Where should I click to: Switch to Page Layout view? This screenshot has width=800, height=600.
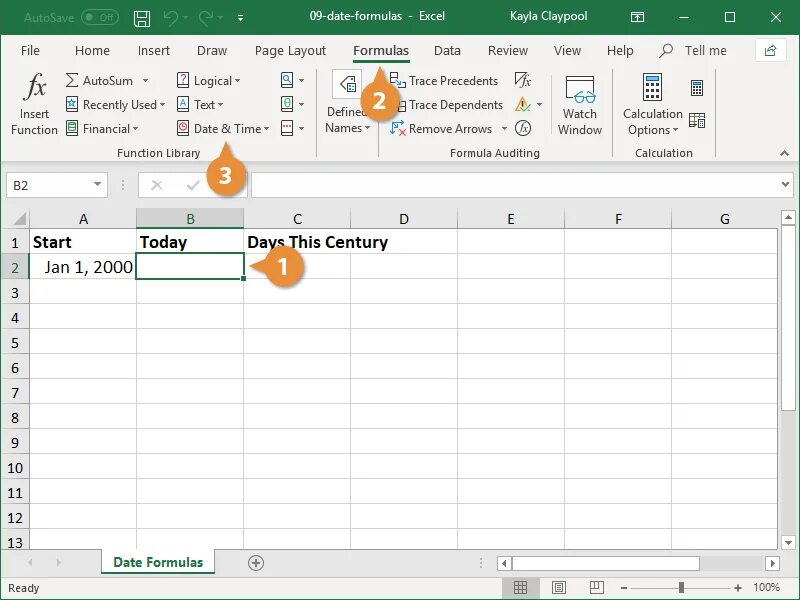(x=559, y=588)
